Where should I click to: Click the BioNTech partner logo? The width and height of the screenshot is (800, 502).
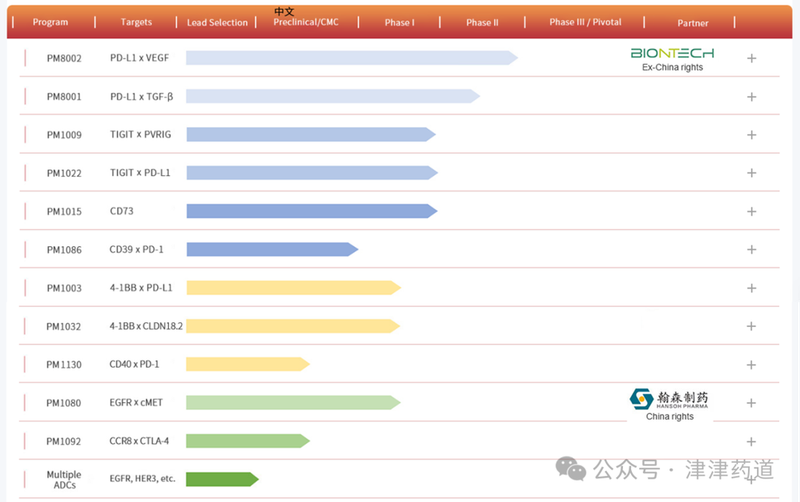[x=672, y=53]
